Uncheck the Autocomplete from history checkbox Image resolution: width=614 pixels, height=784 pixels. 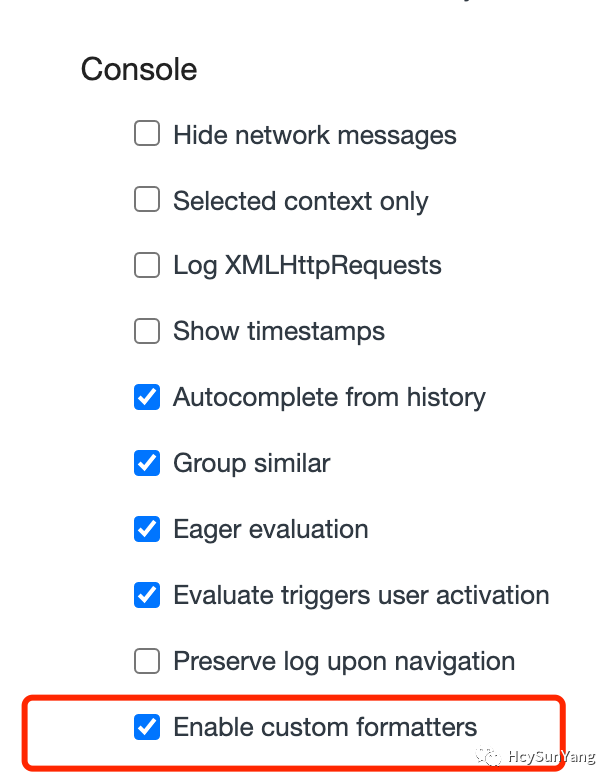(147, 397)
